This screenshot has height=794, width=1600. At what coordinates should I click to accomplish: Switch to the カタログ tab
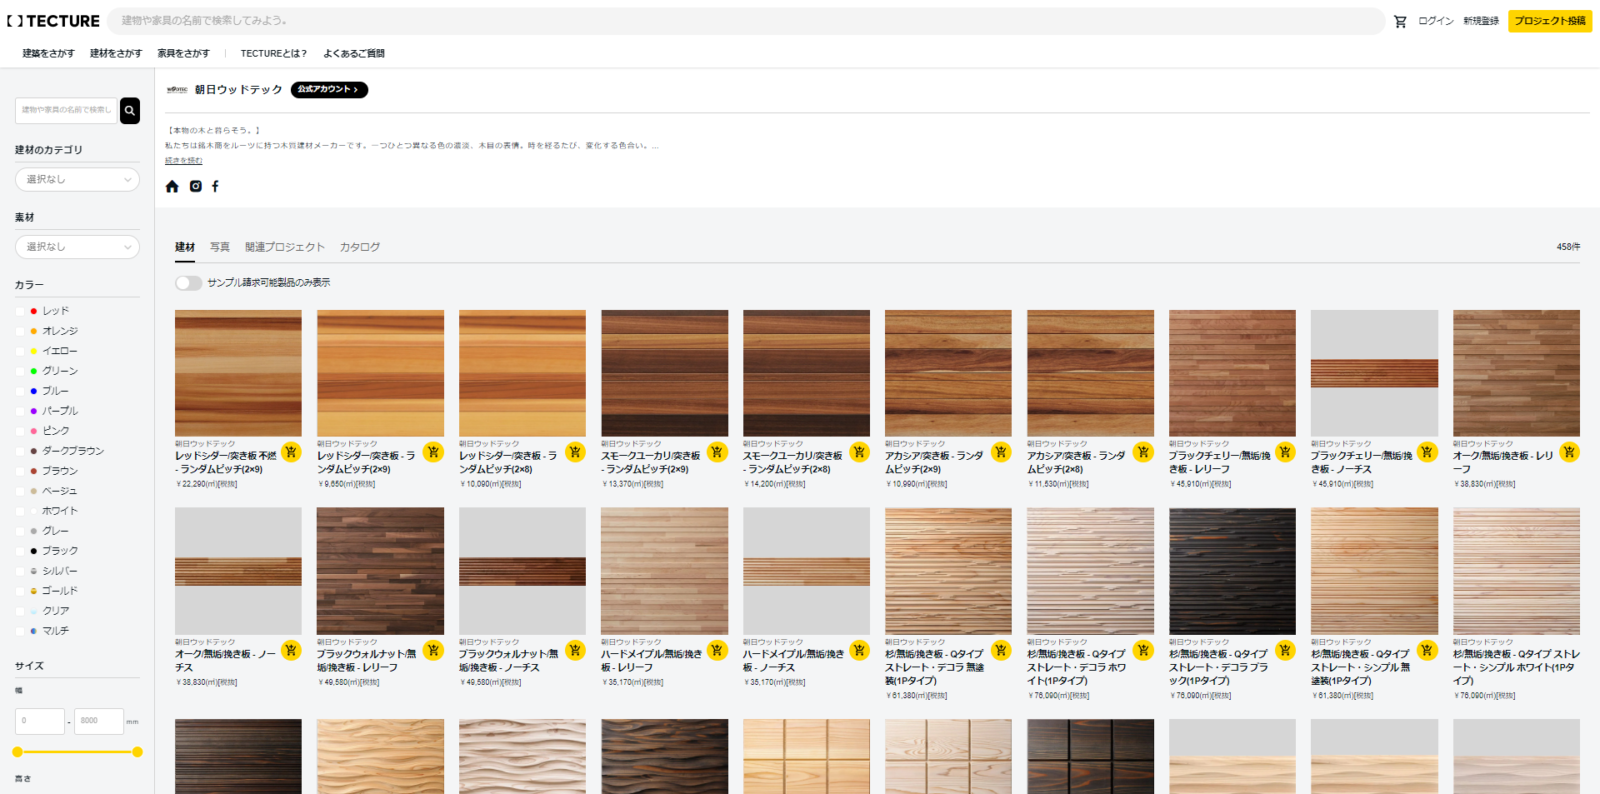pyautogui.click(x=359, y=247)
